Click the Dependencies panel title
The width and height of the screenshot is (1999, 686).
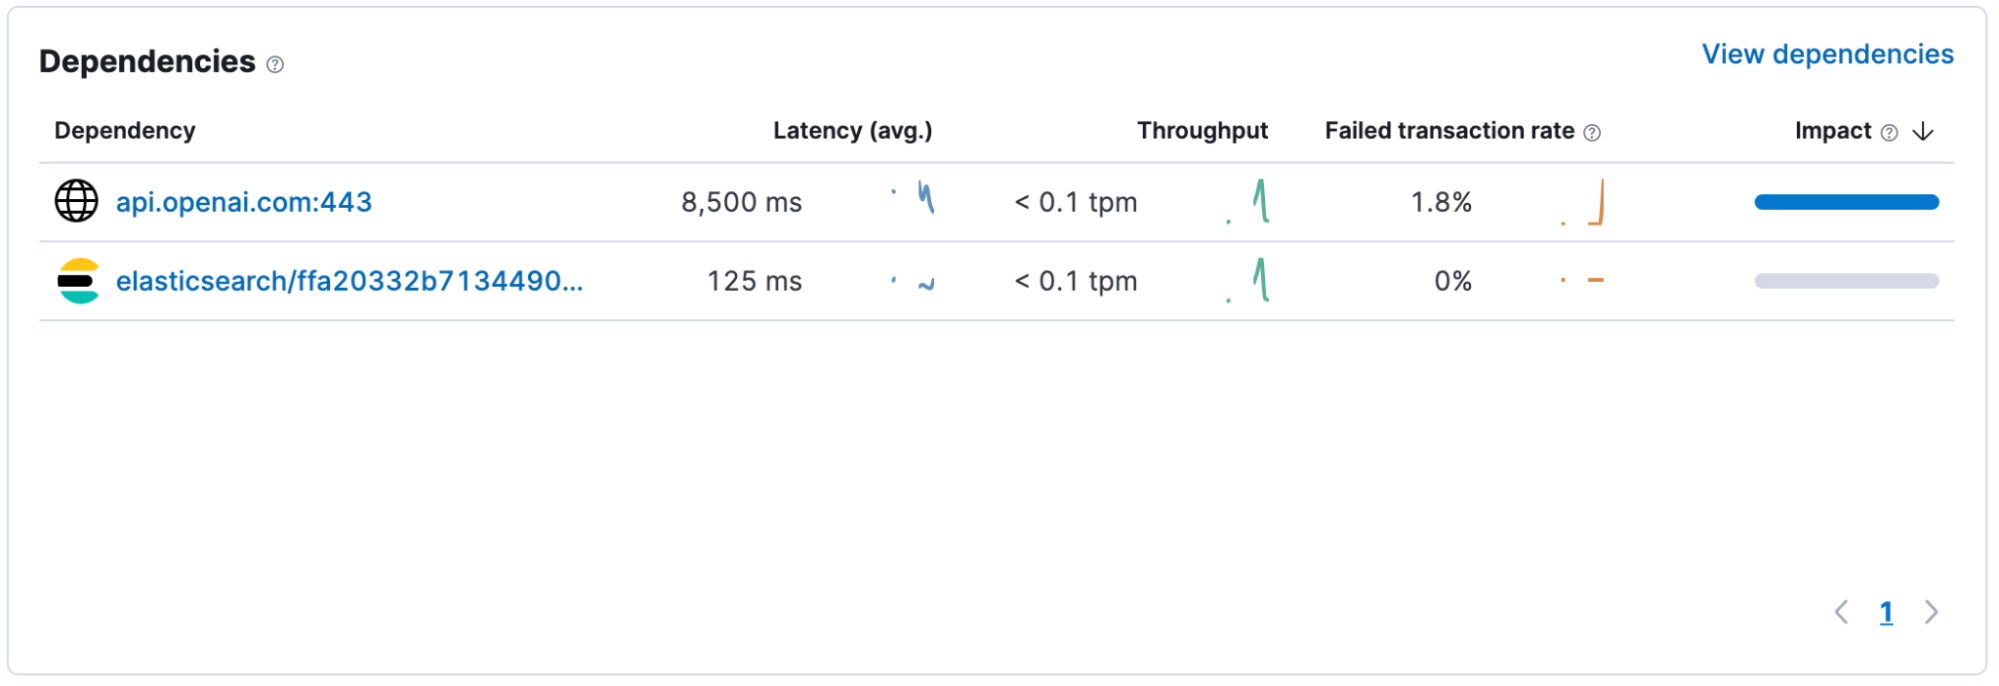[x=145, y=61]
